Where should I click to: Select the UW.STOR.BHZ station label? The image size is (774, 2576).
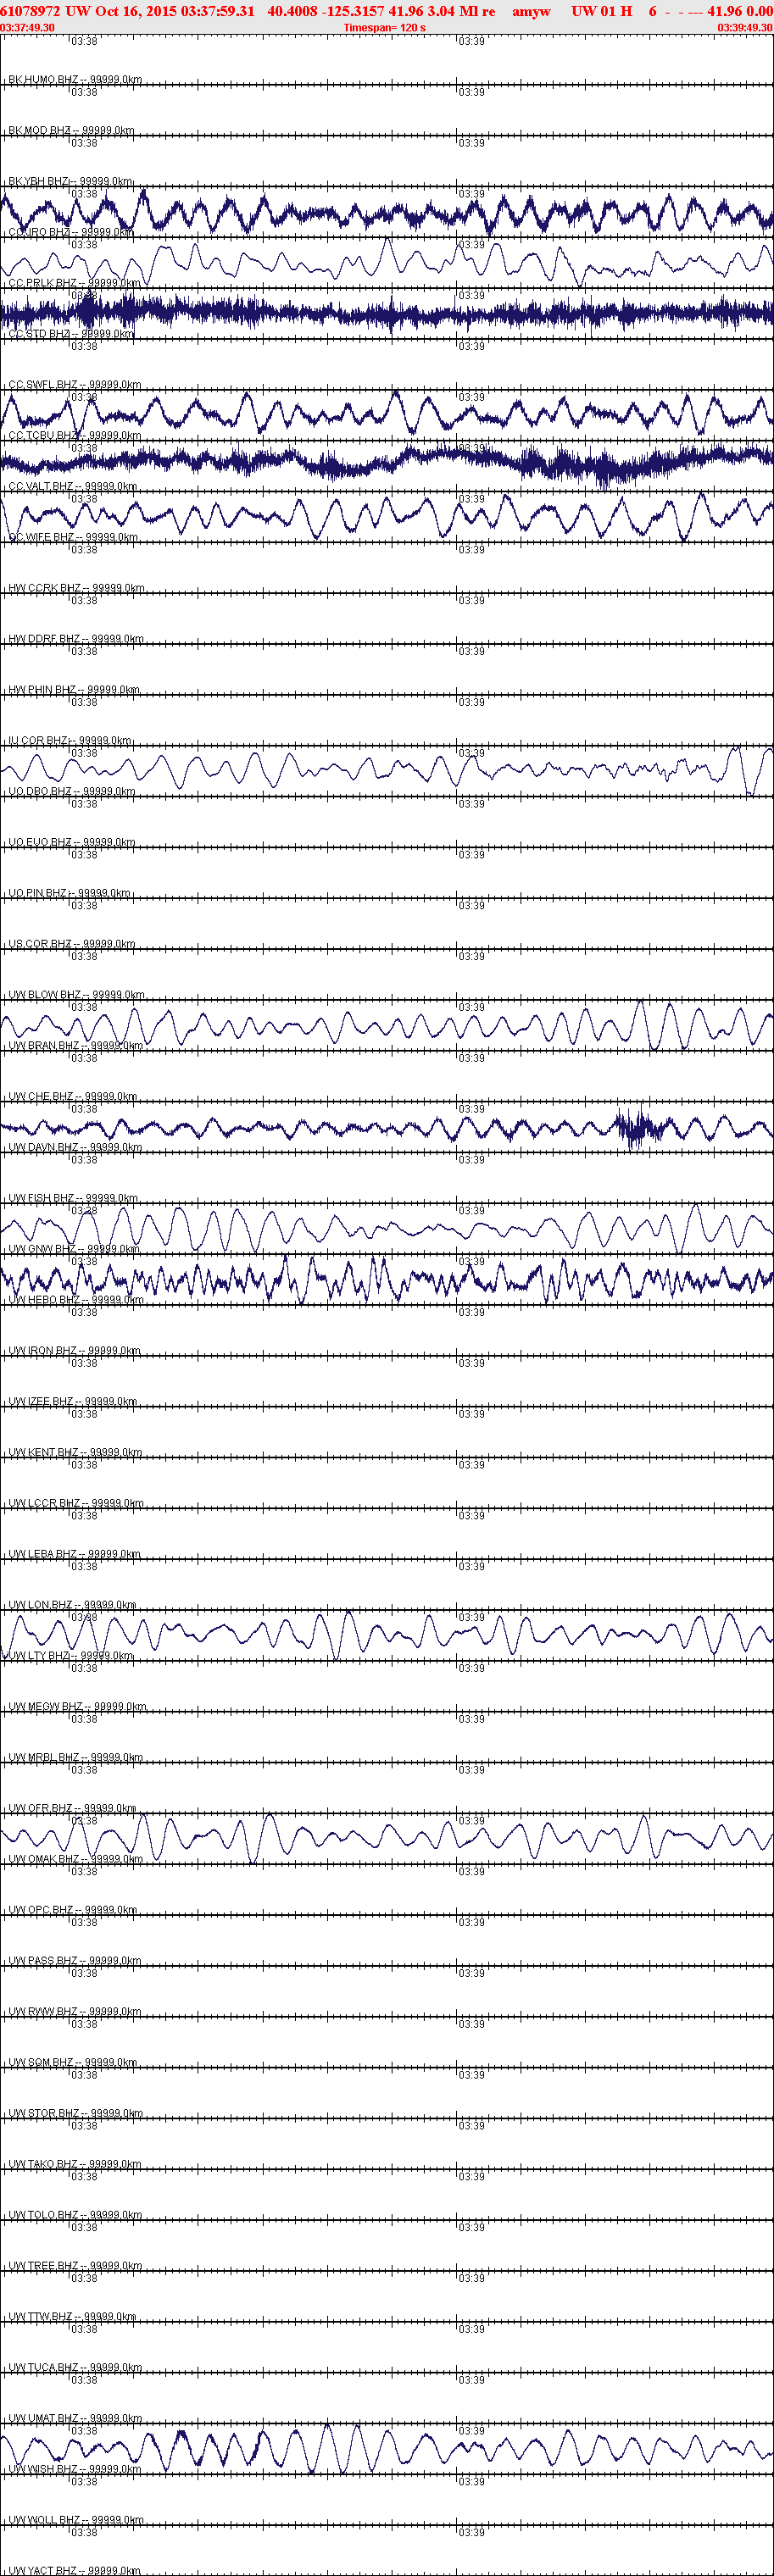[x=75, y=2115]
